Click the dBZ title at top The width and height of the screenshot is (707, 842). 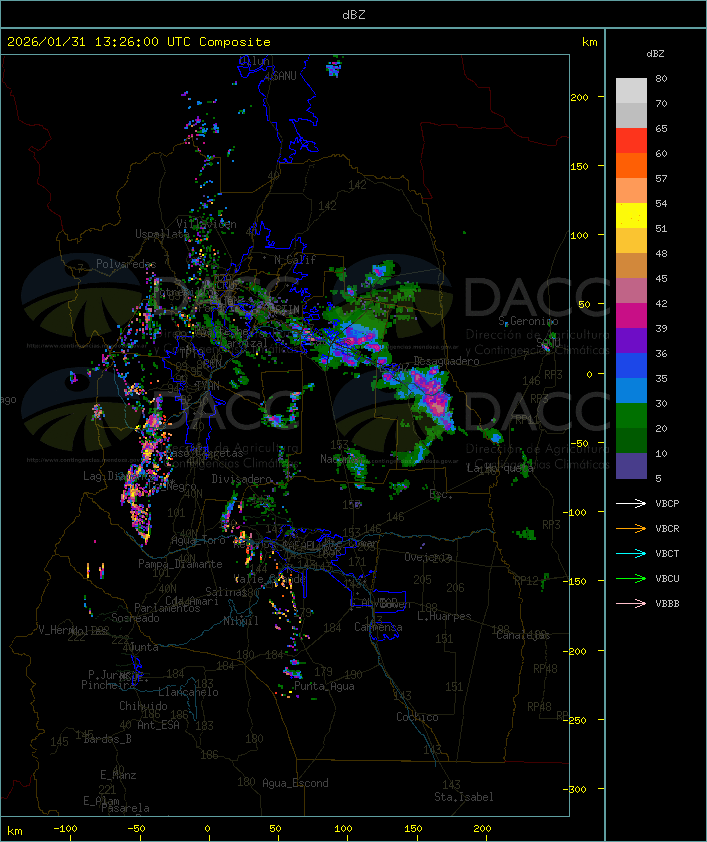pyautogui.click(x=353, y=14)
